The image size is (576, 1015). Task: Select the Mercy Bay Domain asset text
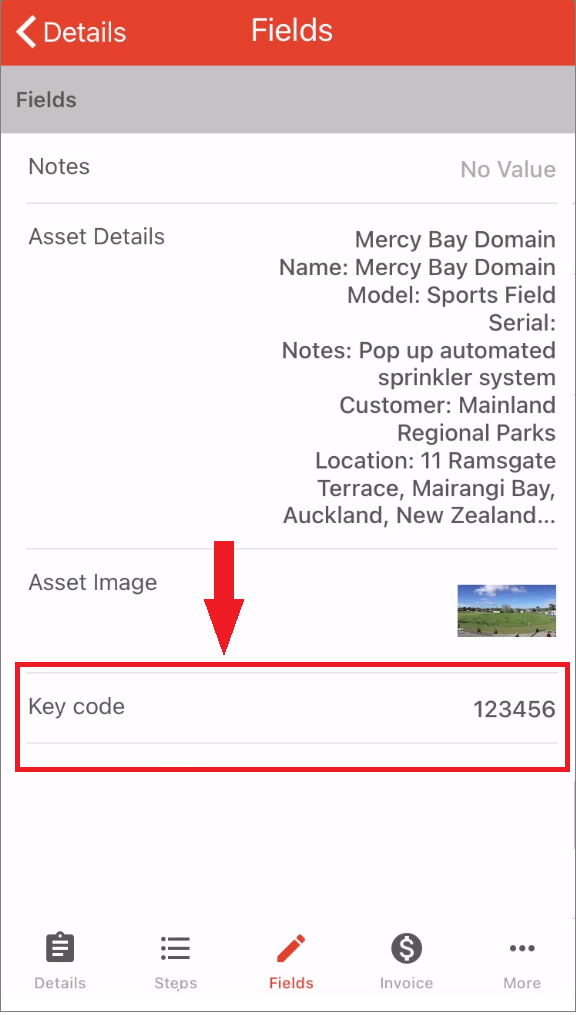coord(455,239)
